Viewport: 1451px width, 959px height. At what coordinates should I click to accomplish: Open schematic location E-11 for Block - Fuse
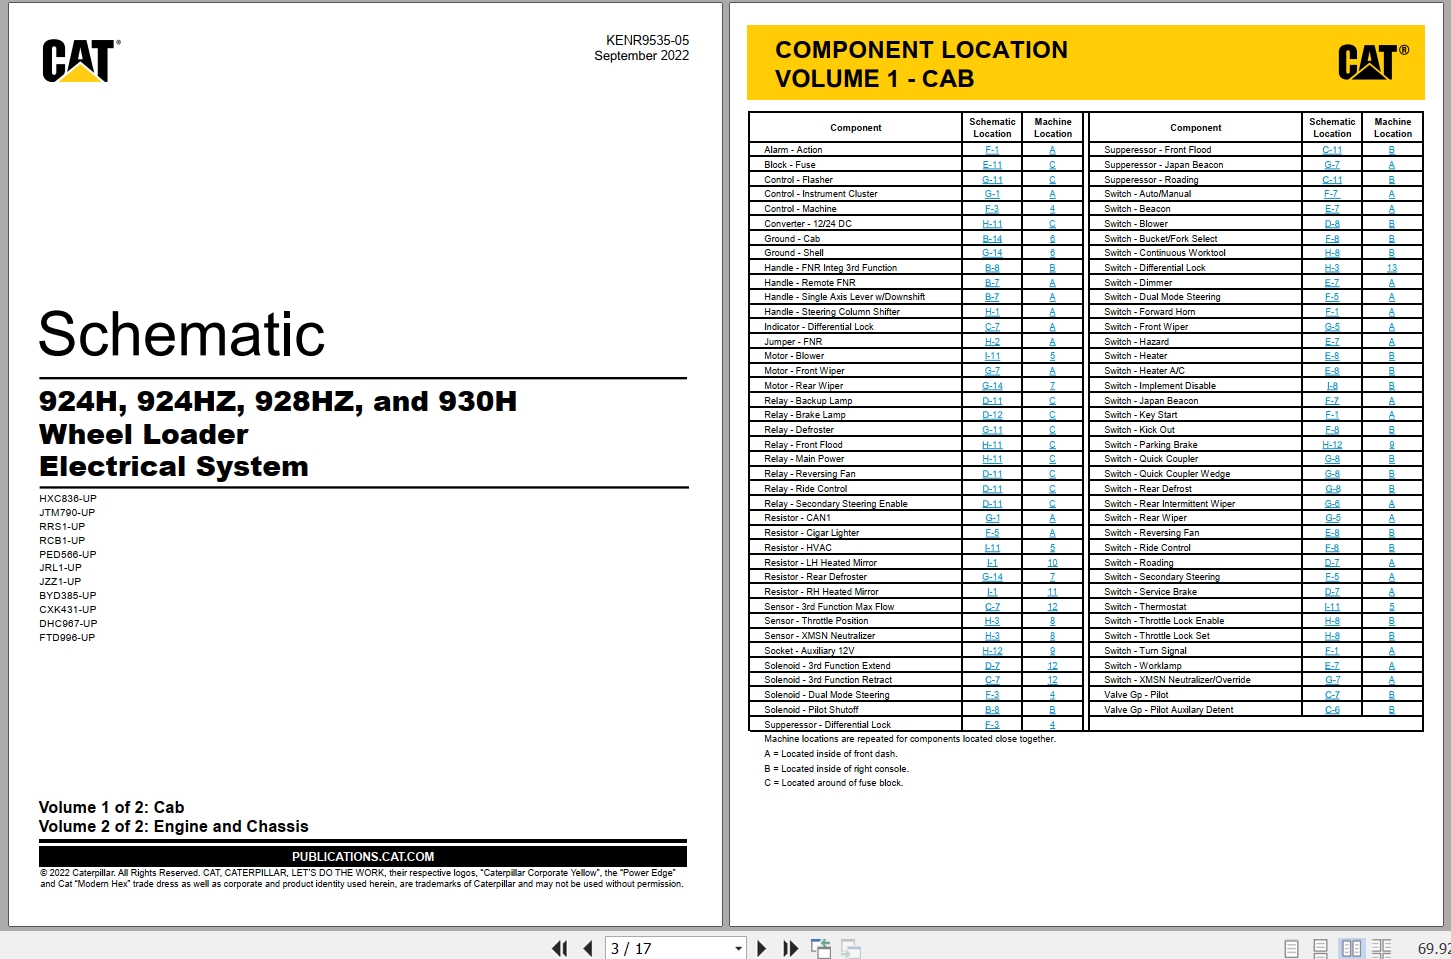[x=992, y=165]
